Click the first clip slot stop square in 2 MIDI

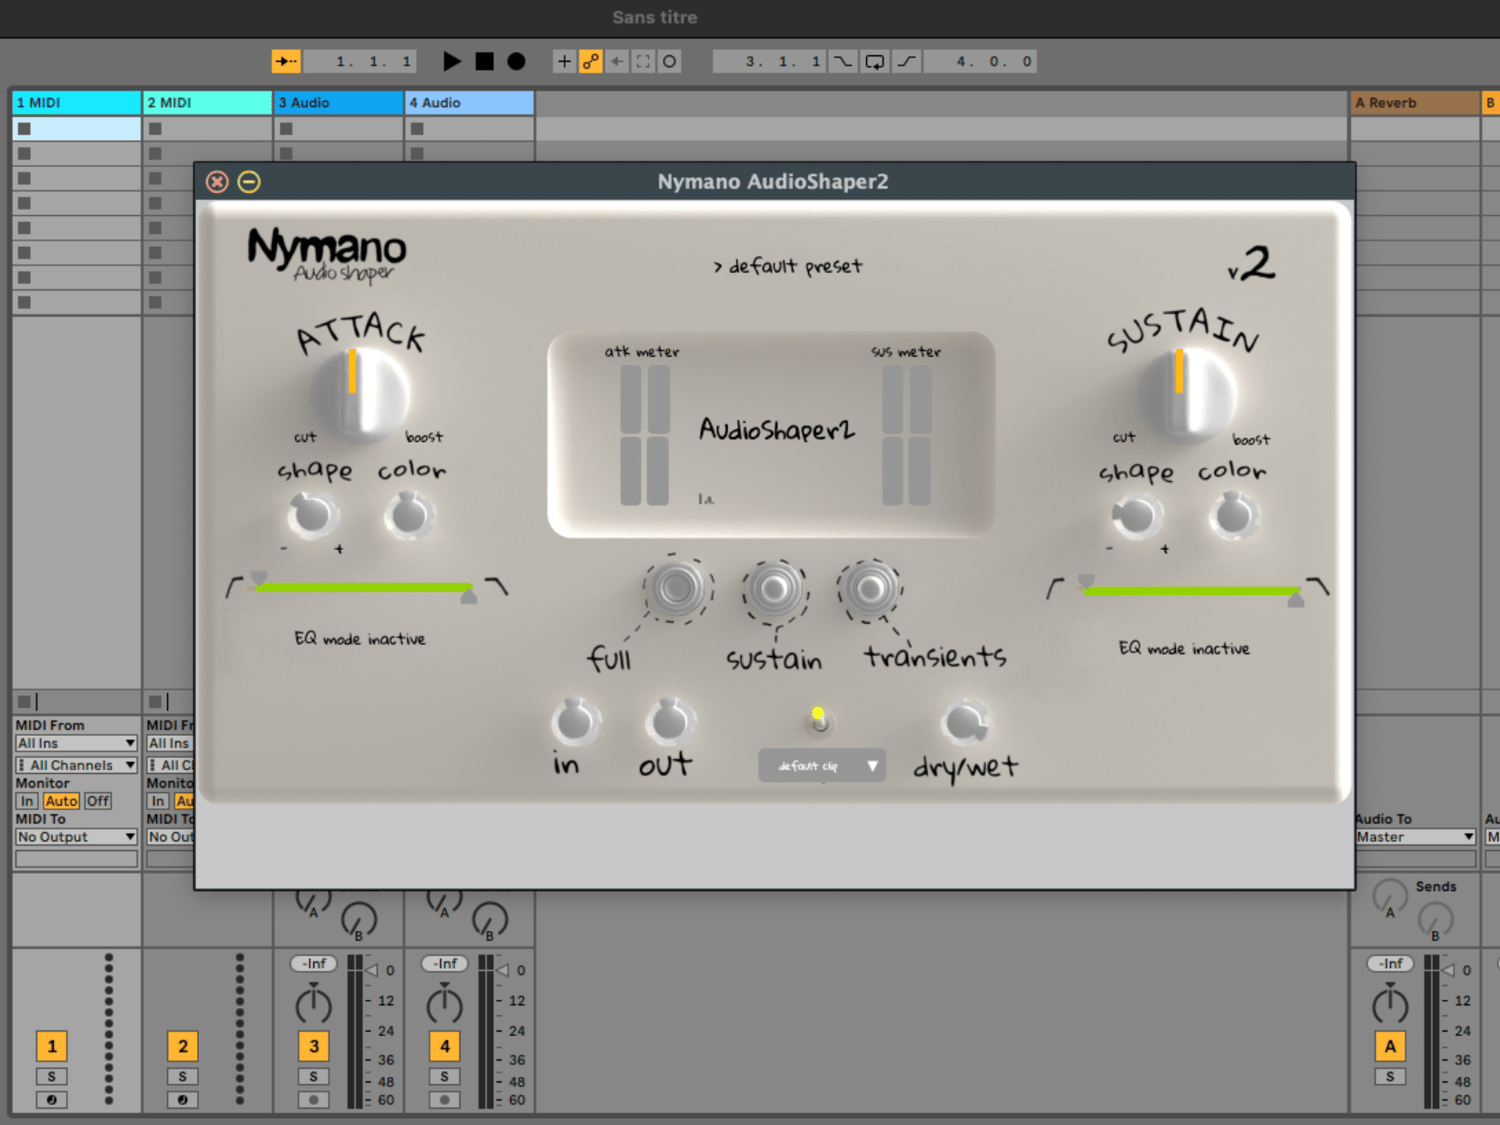[155, 128]
